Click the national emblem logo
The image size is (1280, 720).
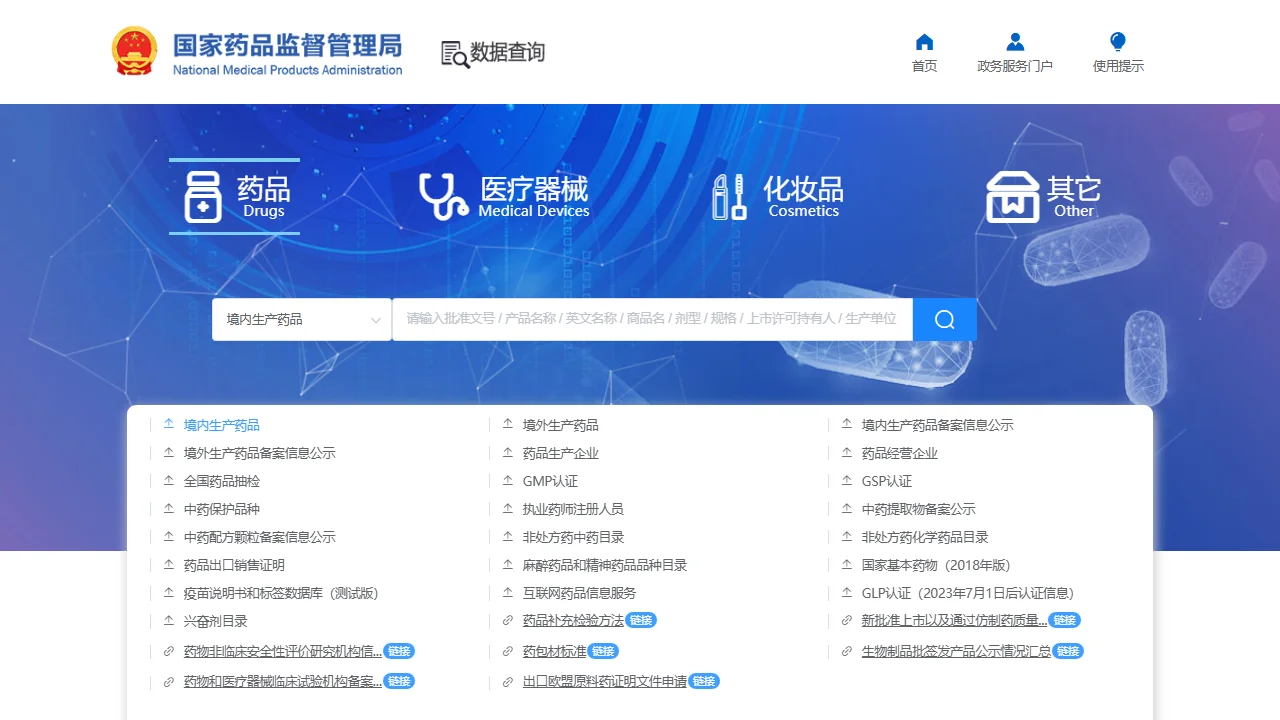pyautogui.click(x=134, y=51)
